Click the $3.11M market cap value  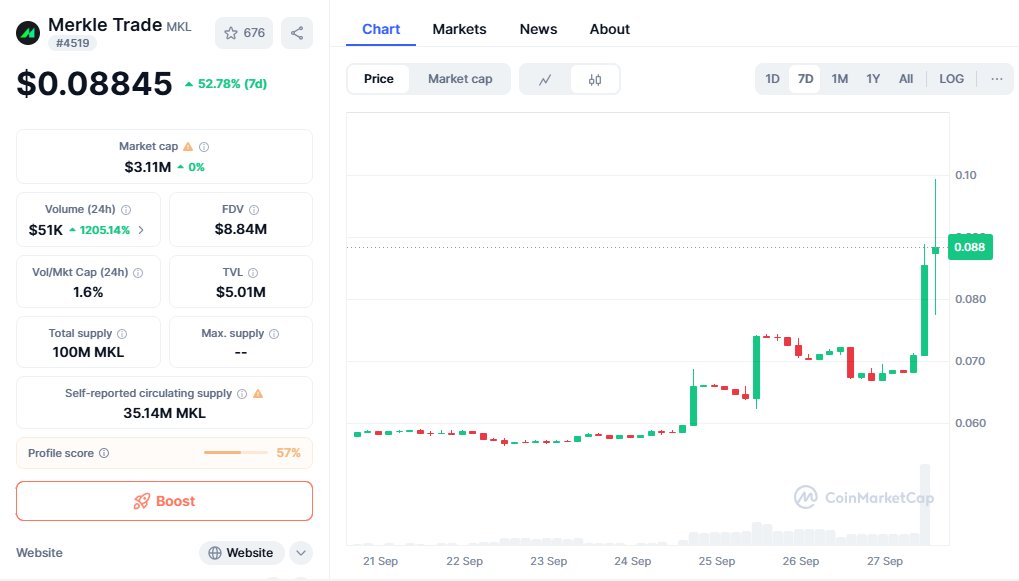coord(148,167)
